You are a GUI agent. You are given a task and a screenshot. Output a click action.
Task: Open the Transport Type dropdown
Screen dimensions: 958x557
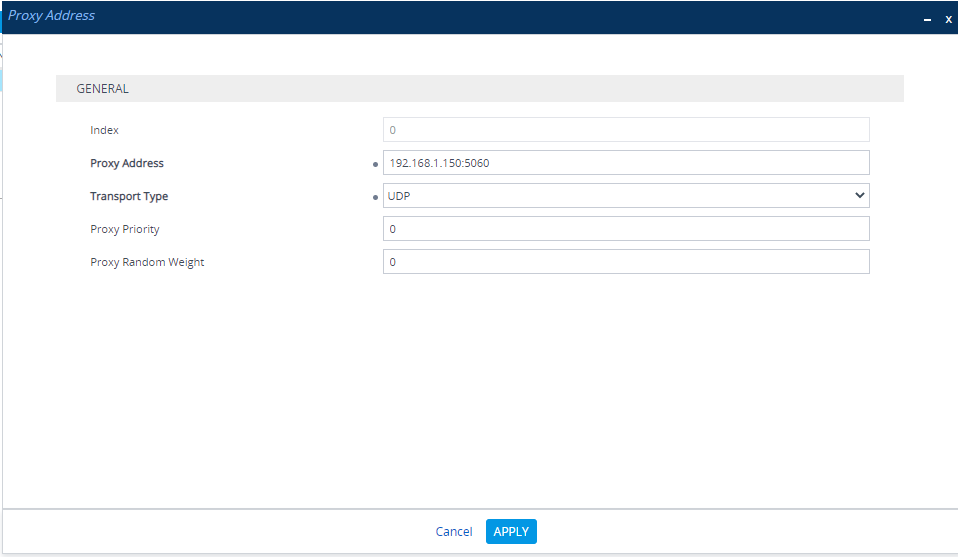tap(626, 195)
